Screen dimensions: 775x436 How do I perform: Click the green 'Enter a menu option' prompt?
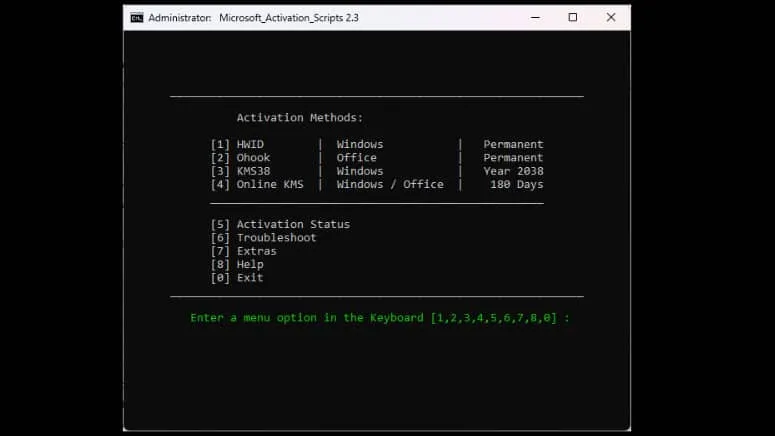tap(380, 318)
